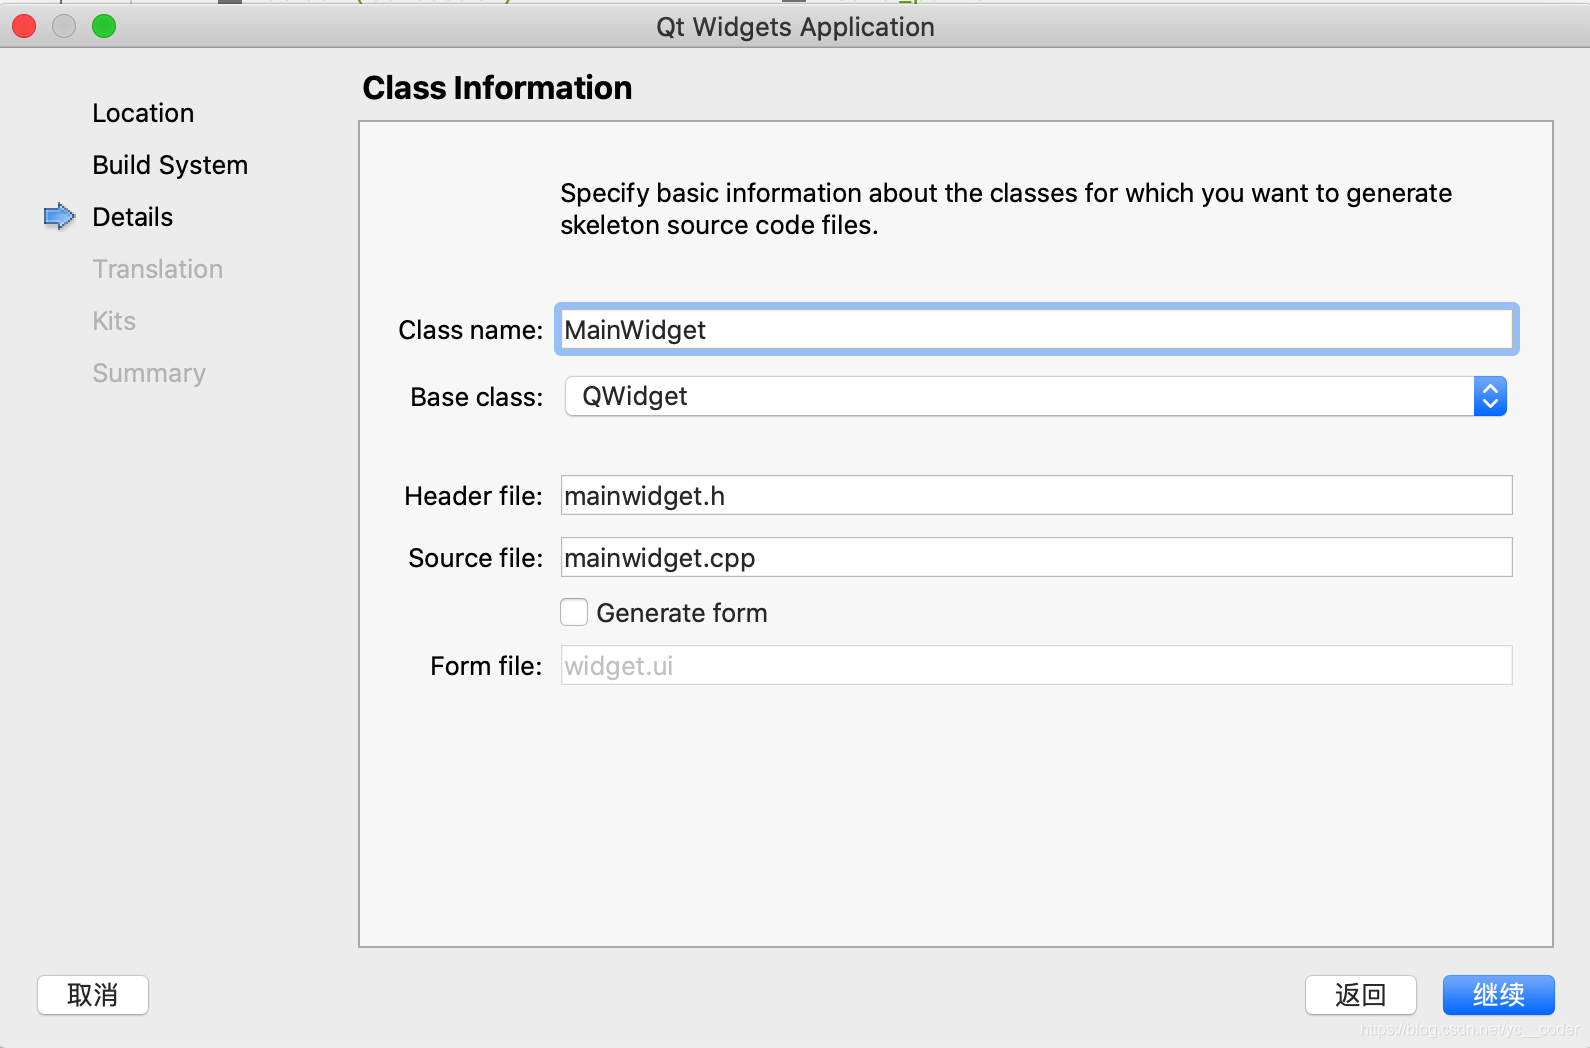Click the Source file label

pyautogui.click(x=475, y=558)
